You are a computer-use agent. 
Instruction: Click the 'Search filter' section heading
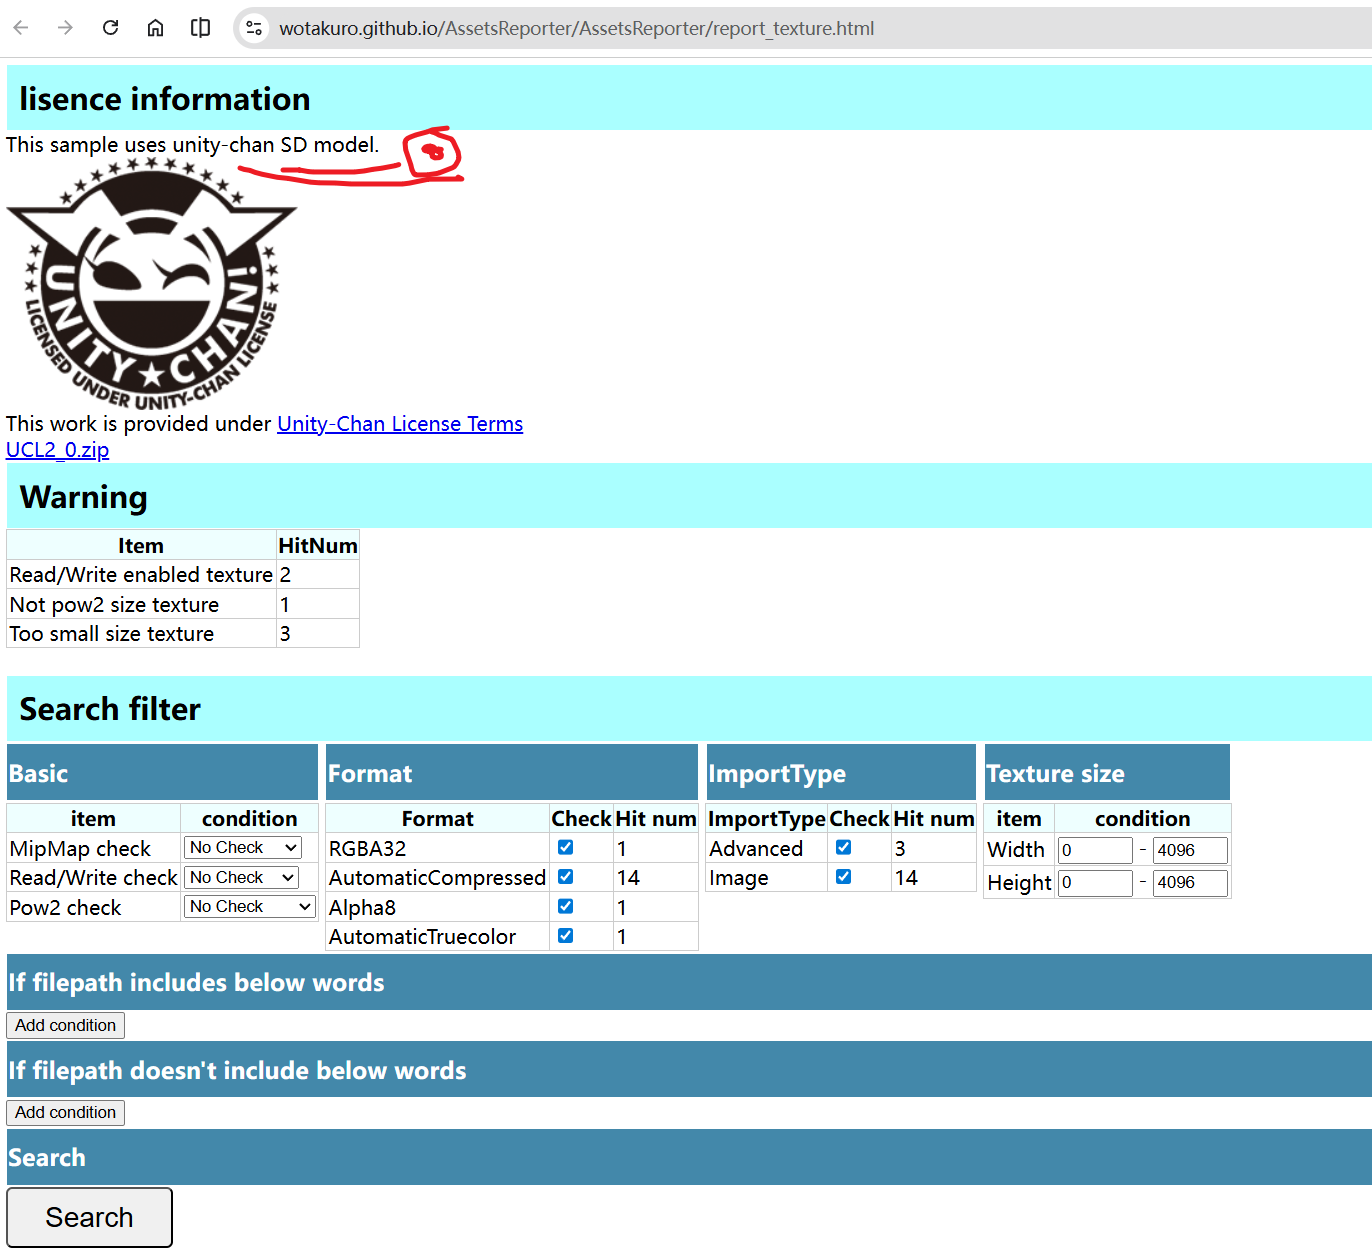[x=110, y=709]
